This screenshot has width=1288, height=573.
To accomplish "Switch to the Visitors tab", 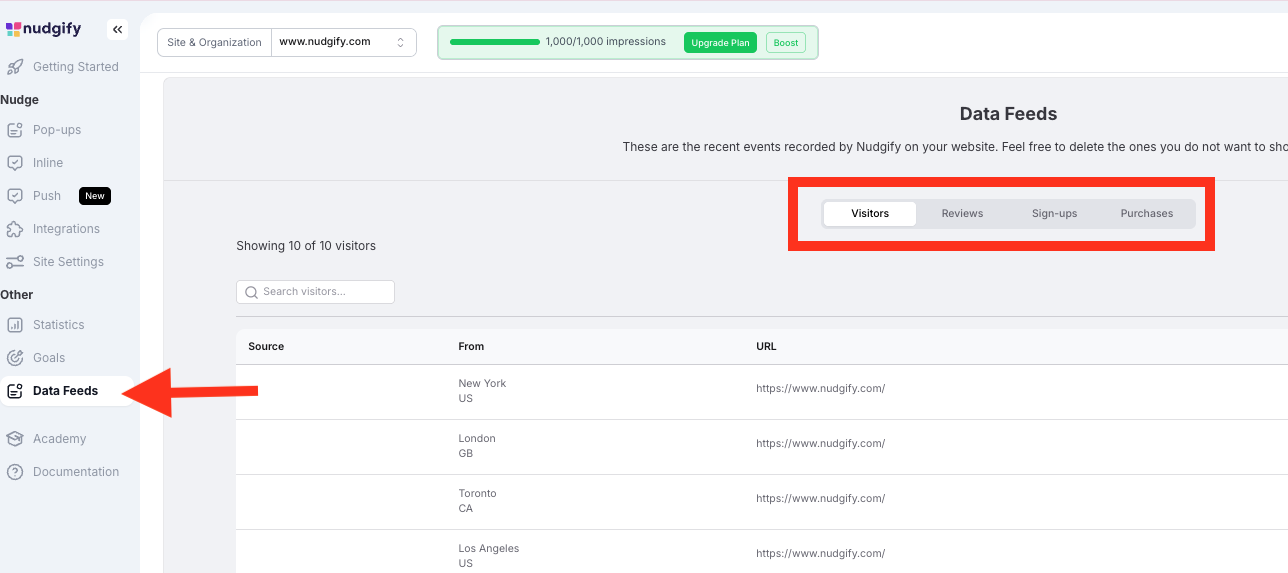I will [x=870, y=214].
